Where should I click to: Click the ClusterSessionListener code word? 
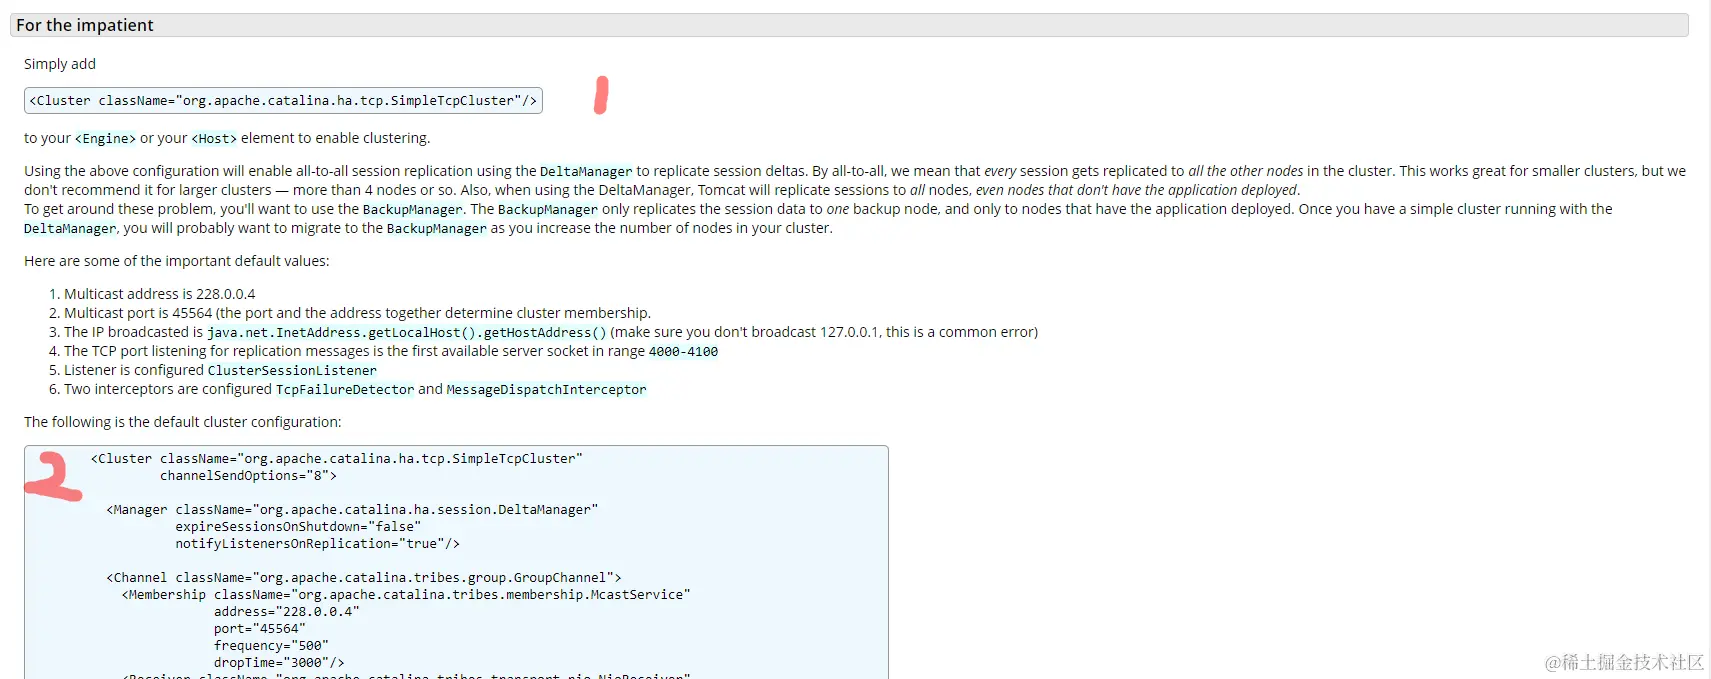tap(292, 371)
